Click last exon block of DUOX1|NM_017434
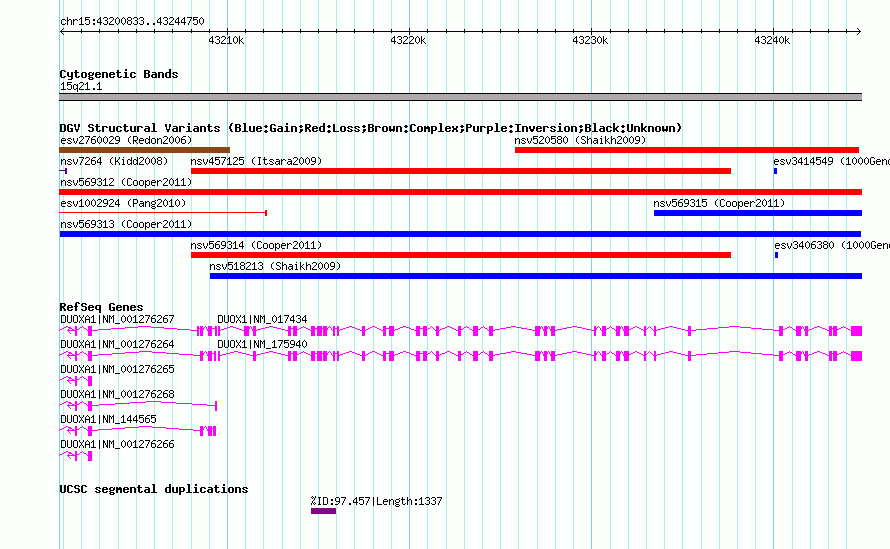Screen dimensions: 890x549 [x=857, y=330]
